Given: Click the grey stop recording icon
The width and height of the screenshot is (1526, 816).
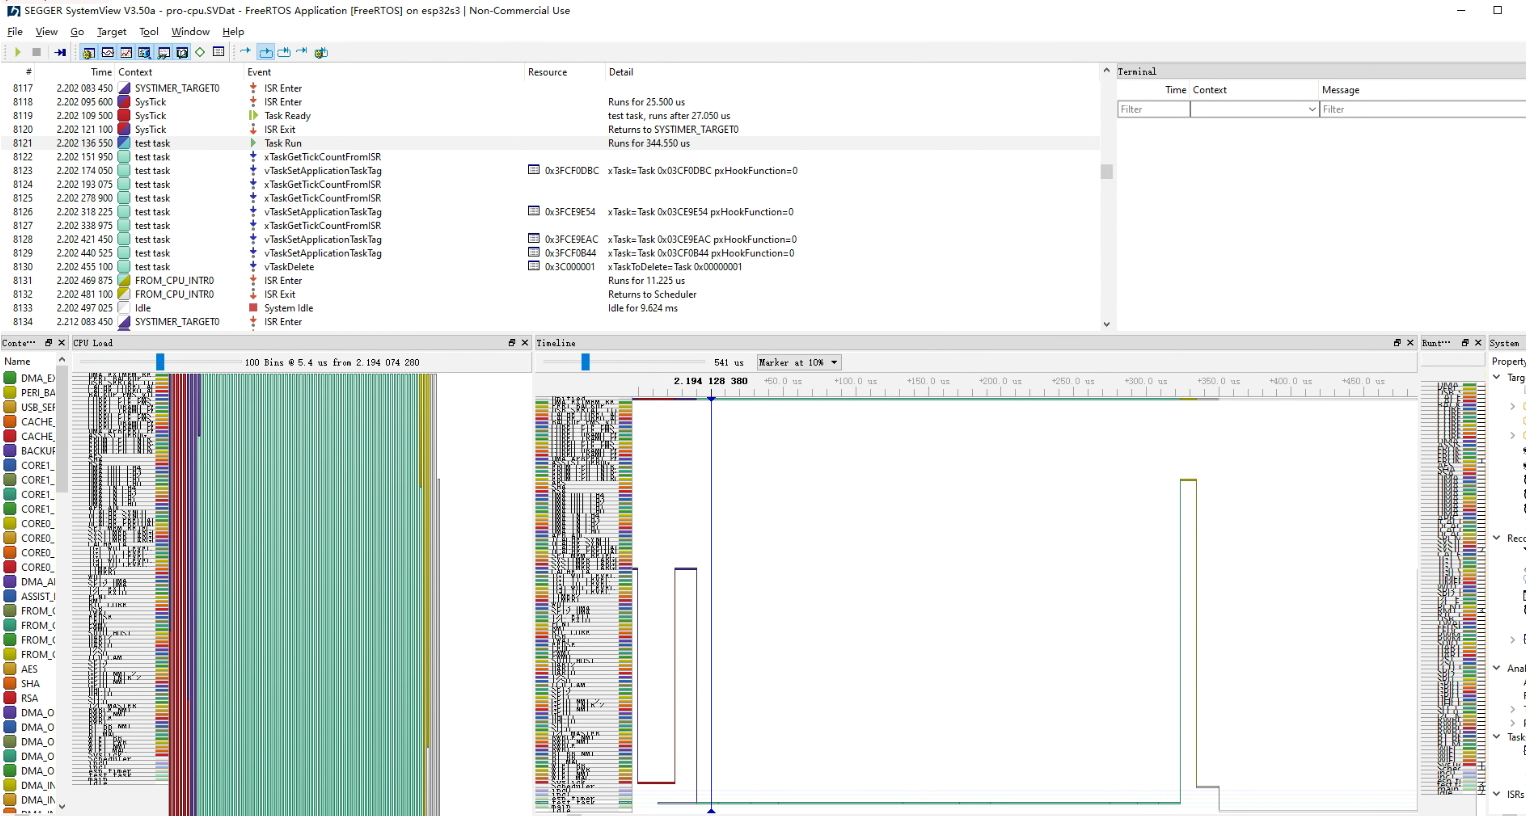Looking at the screenshot, I should (37, 52).
